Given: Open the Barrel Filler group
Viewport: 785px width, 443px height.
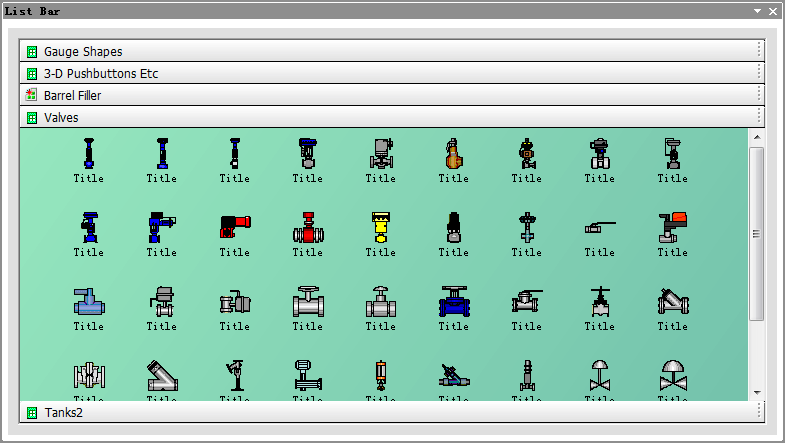Looking at the screenshot, I should pos(72,95).
